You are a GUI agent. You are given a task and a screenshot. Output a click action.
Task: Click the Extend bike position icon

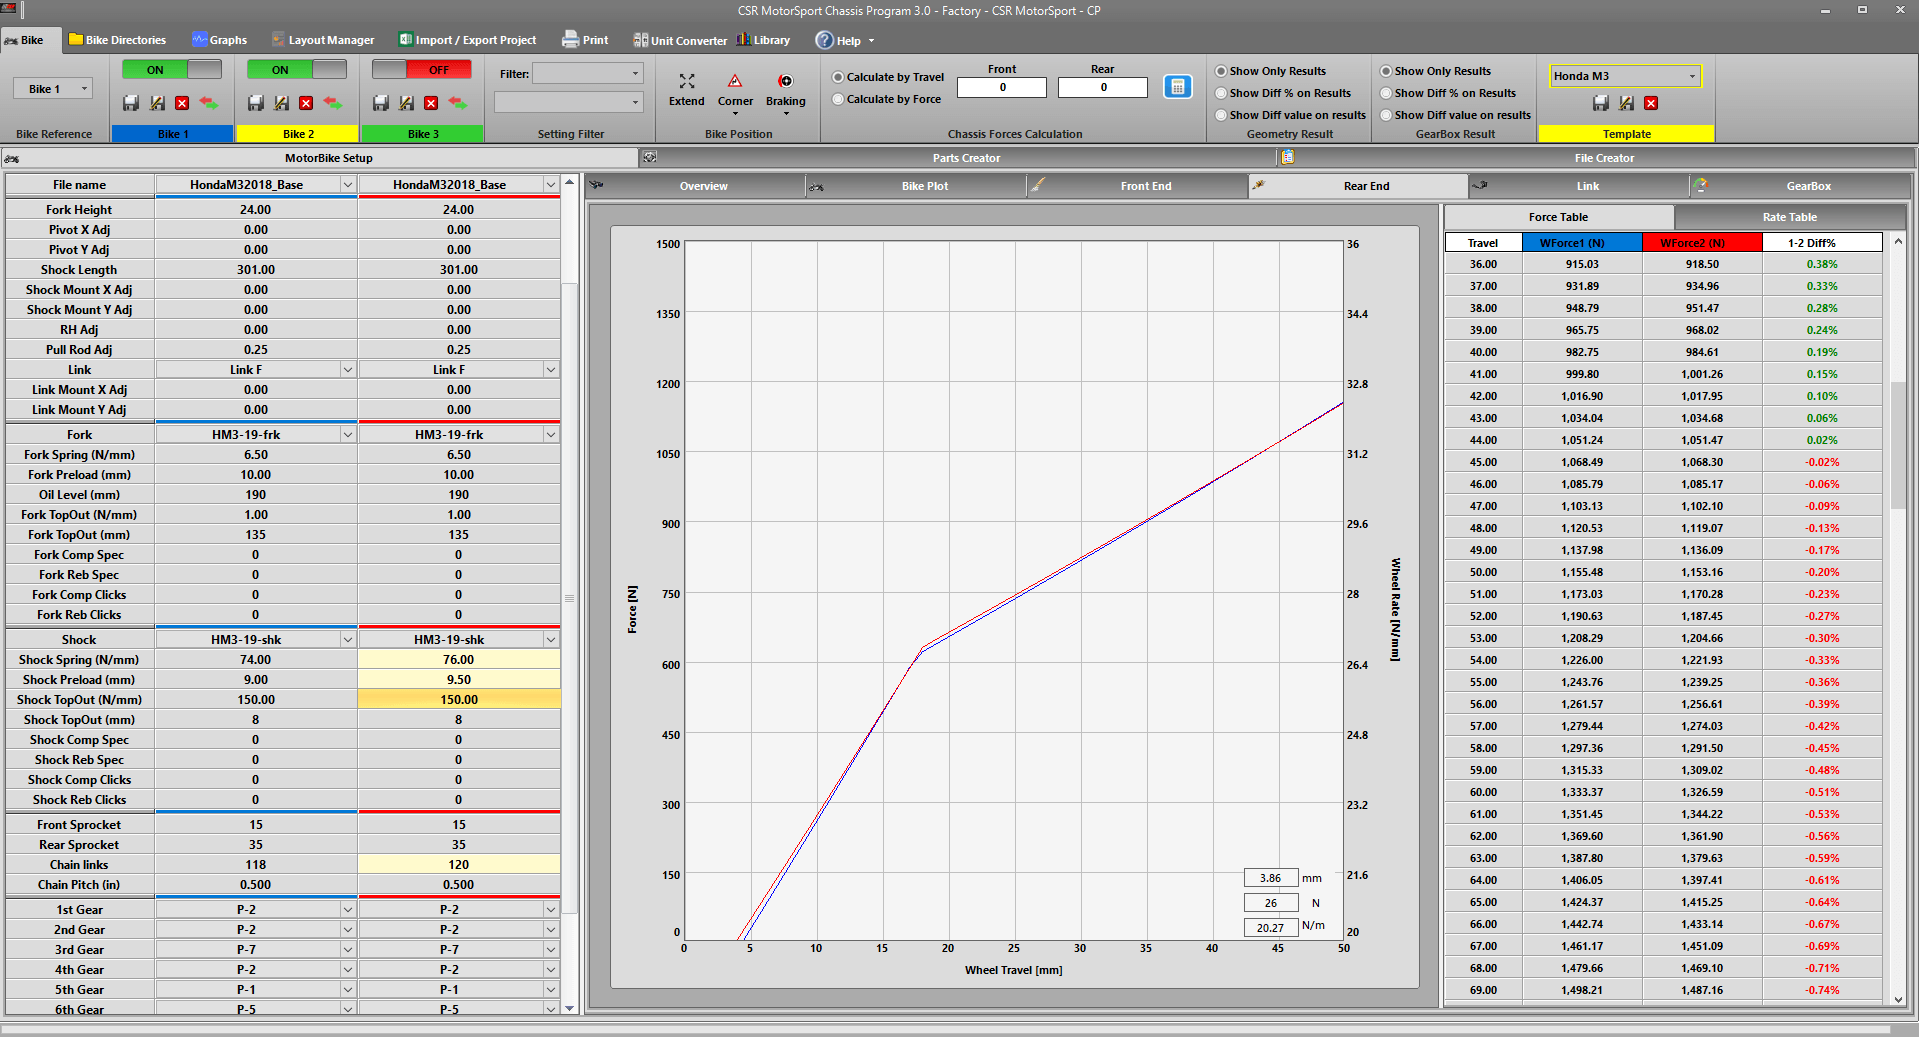686,82
